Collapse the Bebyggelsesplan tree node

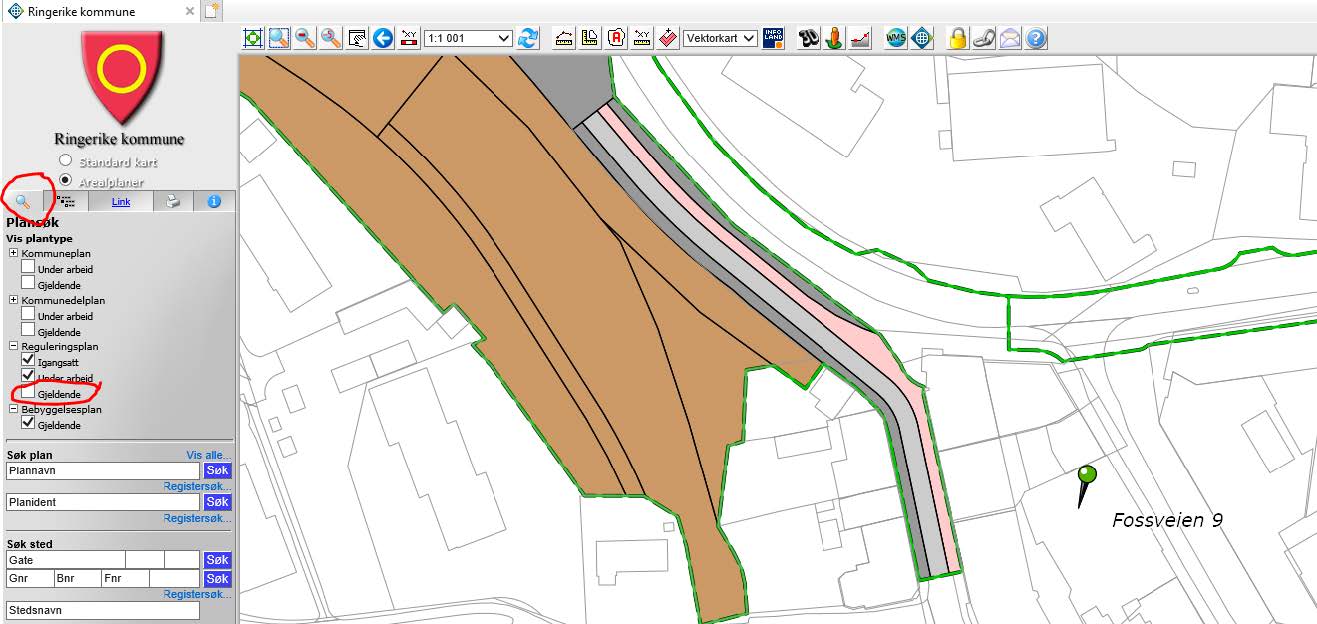pos(13,409)
